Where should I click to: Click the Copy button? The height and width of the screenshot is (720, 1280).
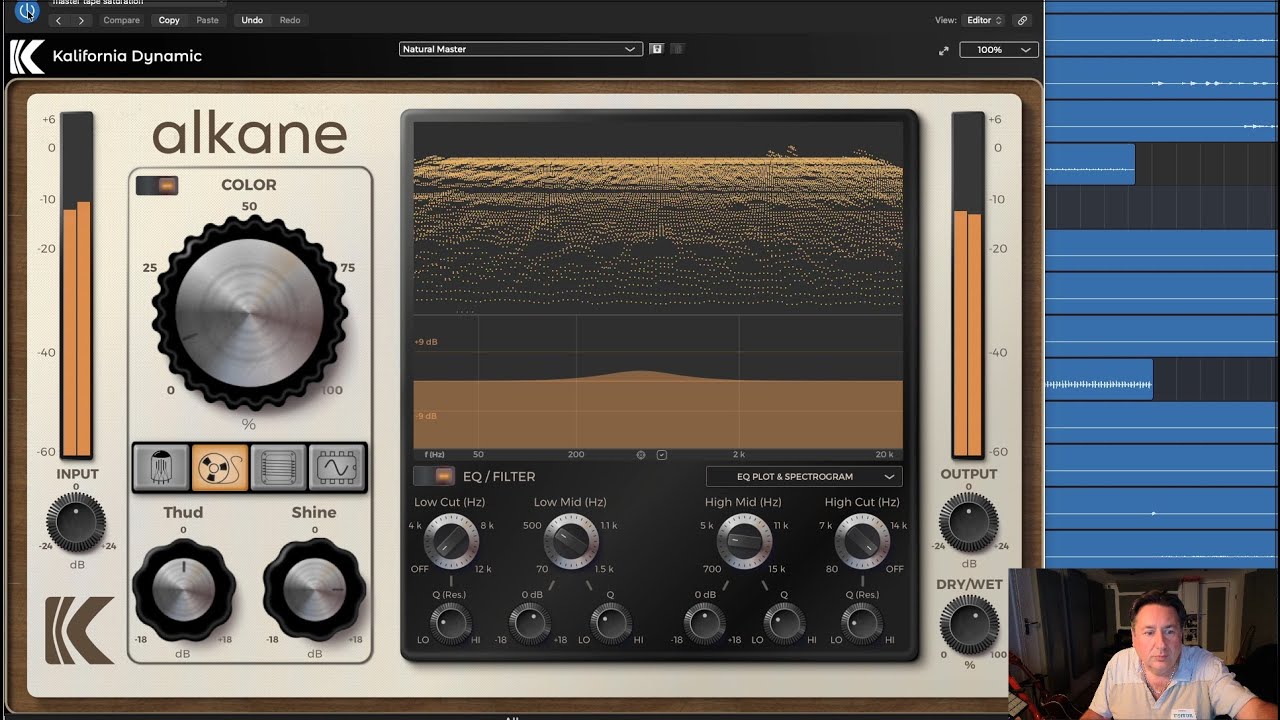tap(169, 20)
